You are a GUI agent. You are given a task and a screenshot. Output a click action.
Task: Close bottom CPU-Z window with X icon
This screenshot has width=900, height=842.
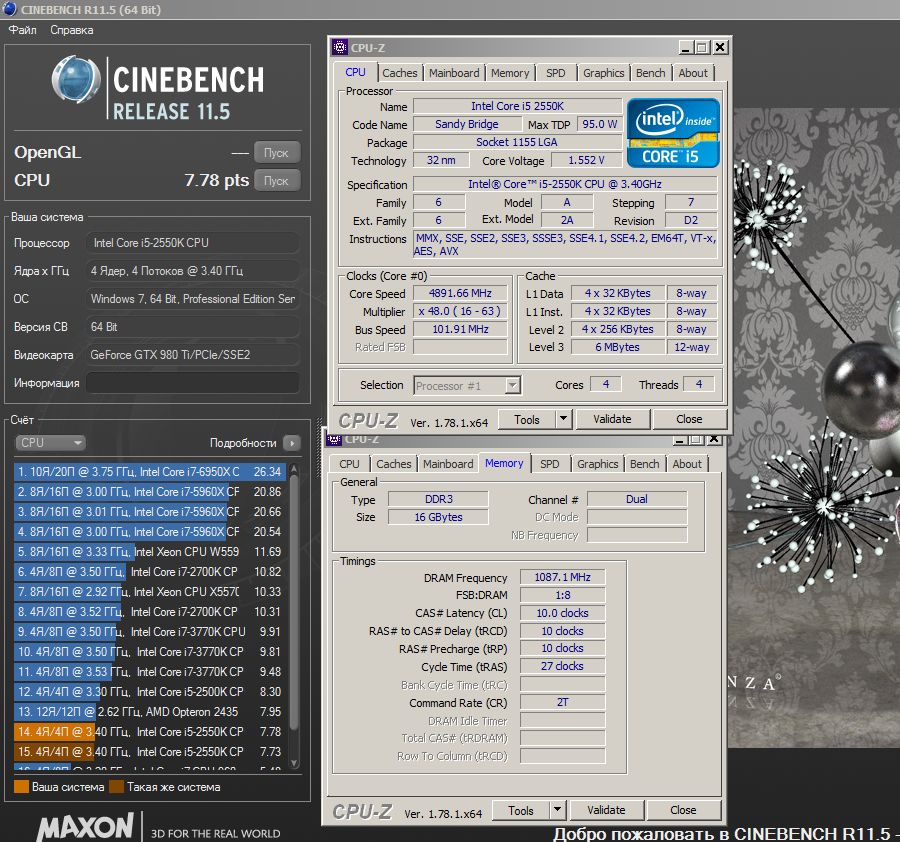click(x=714, y=440)
